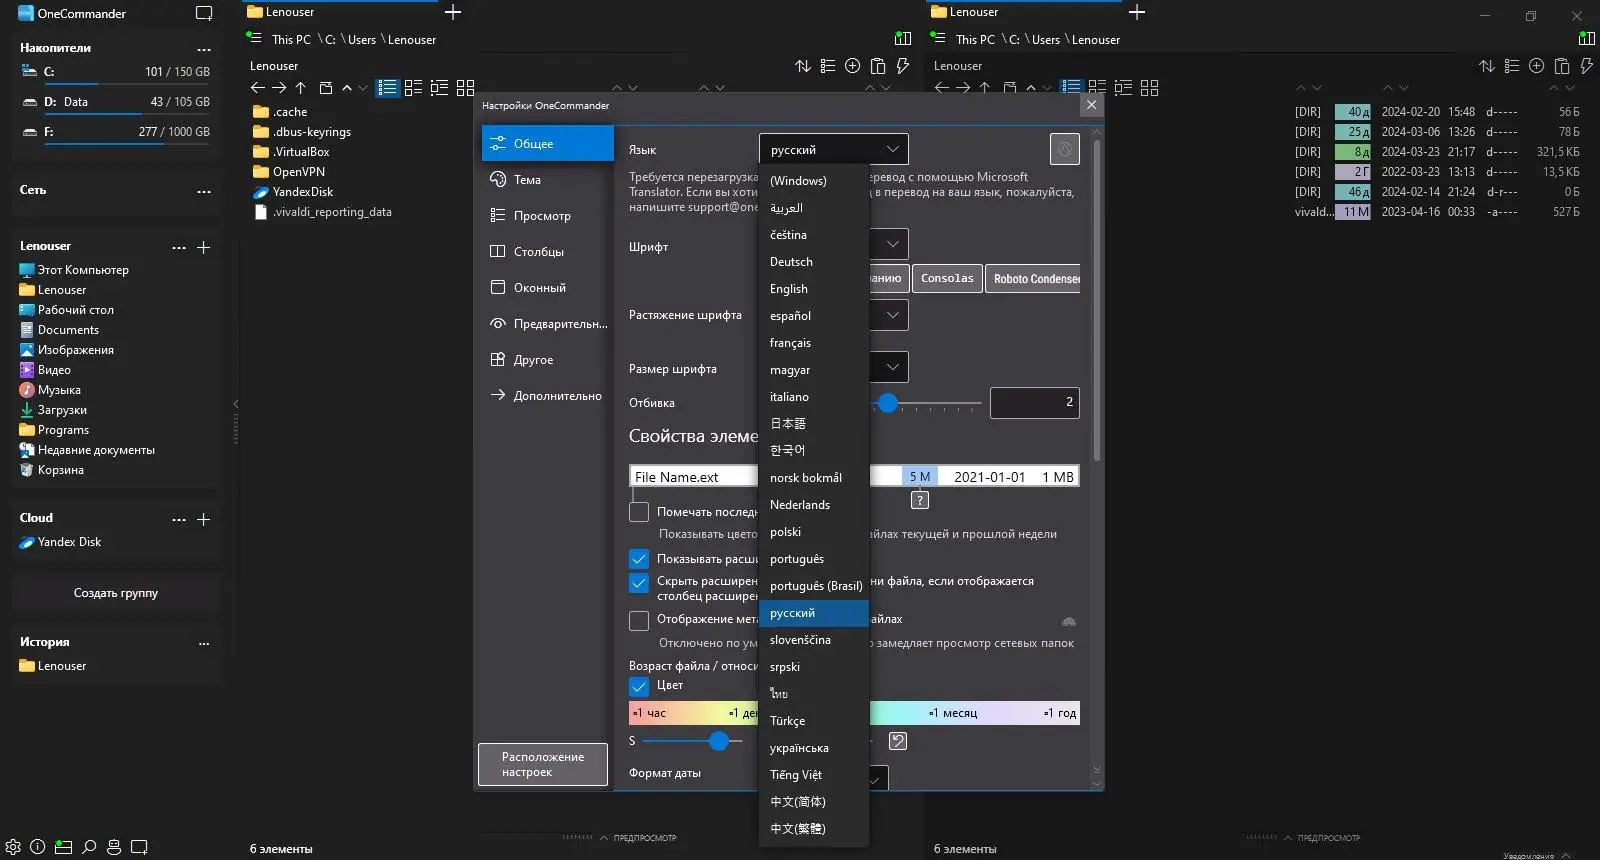Collapse the language dropdown showing 'русский'
The height and width of the screenshot is (860, 1600).
834,149
